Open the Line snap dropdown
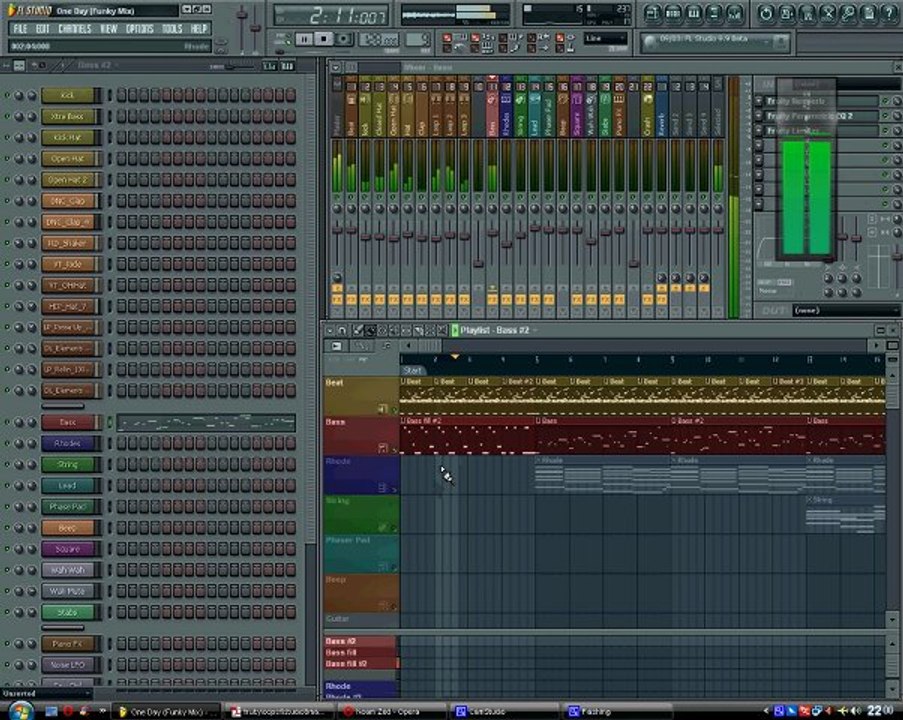This screenshot has width=903, height=720. pos(605,39)
